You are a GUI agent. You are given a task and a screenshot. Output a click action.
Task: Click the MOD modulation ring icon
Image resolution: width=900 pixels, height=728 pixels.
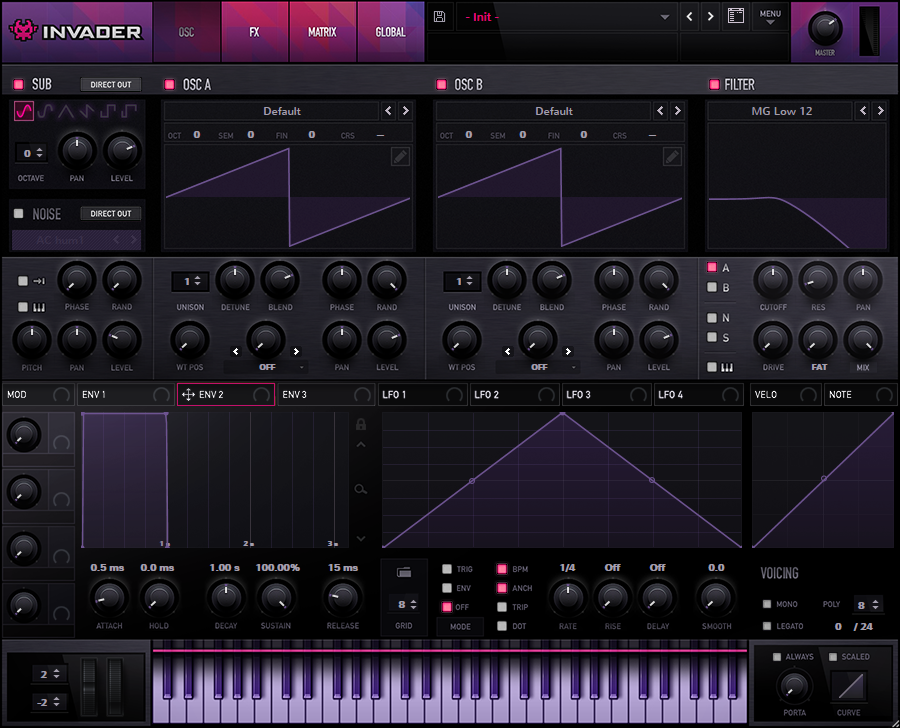61,395
